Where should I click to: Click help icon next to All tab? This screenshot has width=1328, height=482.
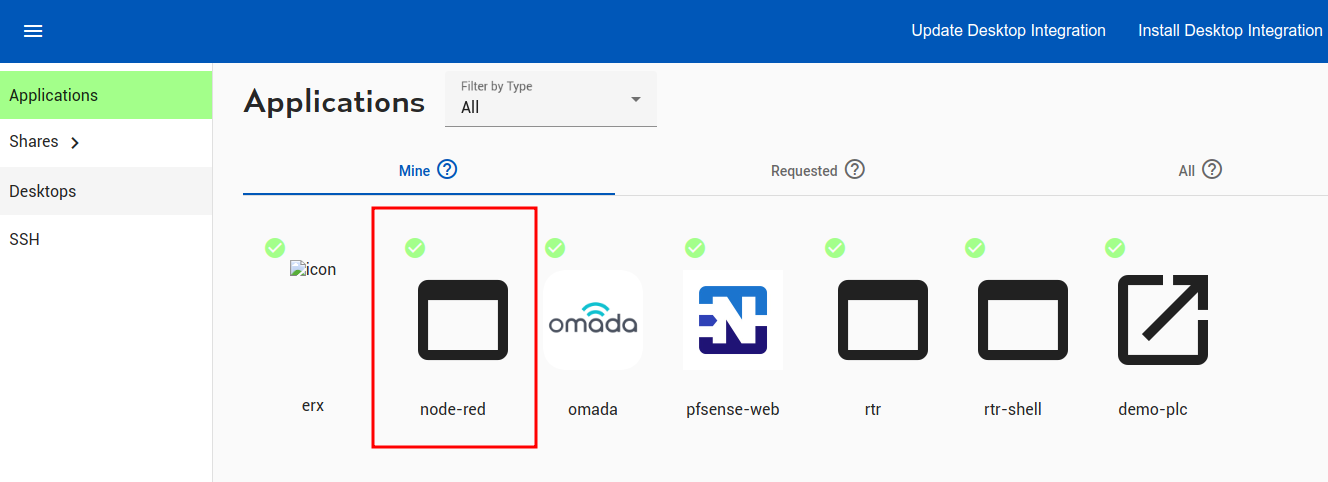coord(1212,170)
